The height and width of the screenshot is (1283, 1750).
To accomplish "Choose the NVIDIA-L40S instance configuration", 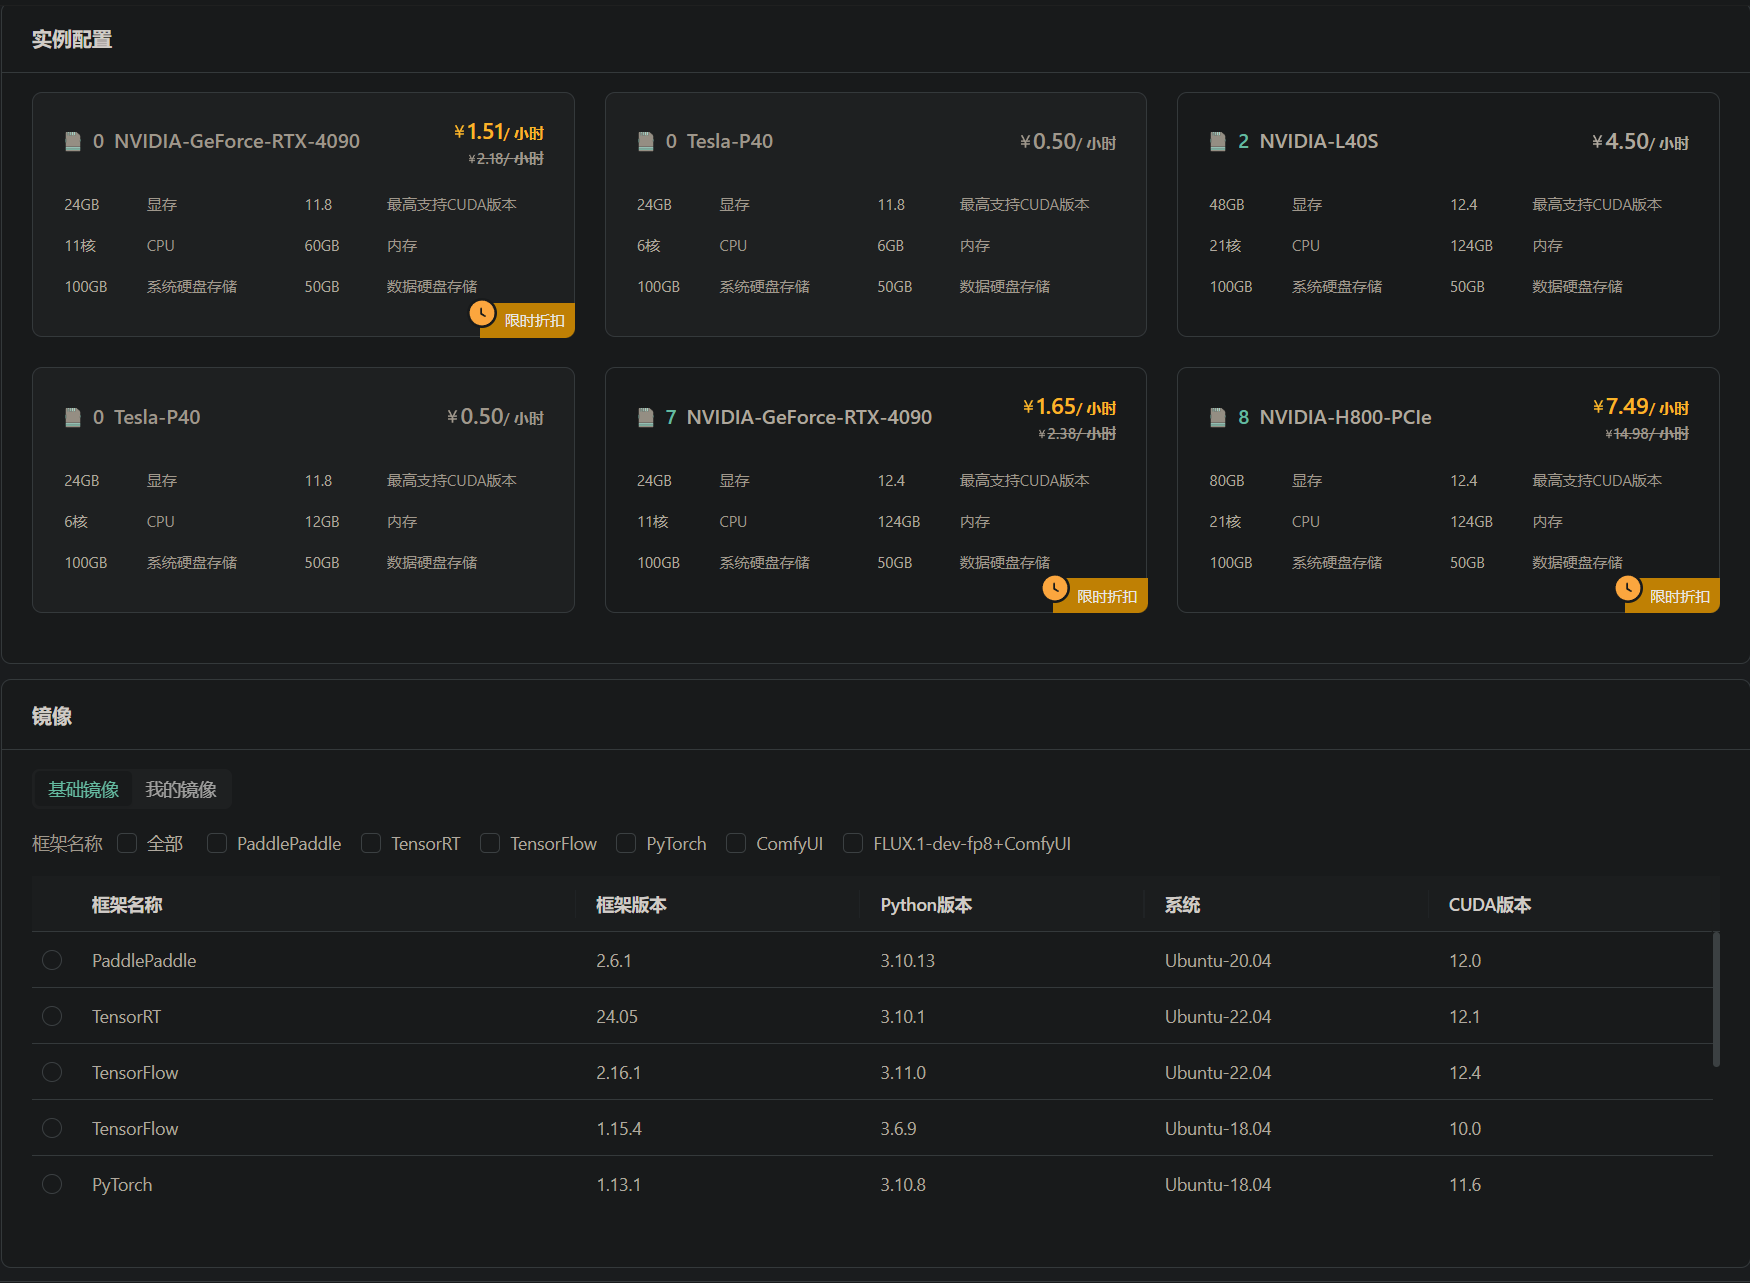I will [1448, 215].
